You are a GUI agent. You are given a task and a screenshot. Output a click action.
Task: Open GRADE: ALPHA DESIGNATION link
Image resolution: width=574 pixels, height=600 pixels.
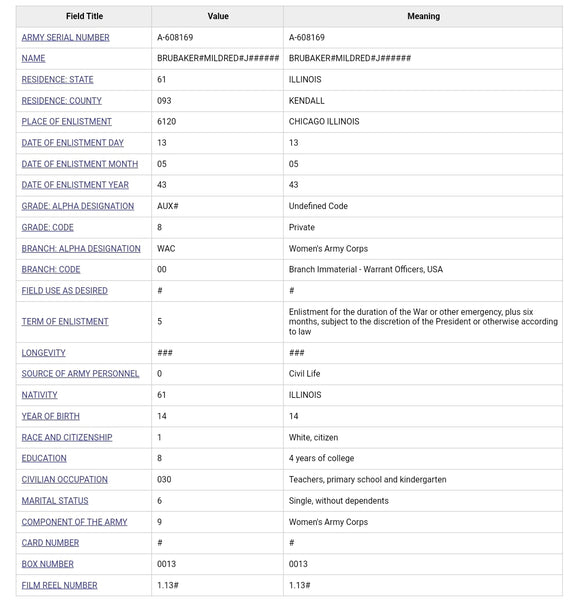78,206
